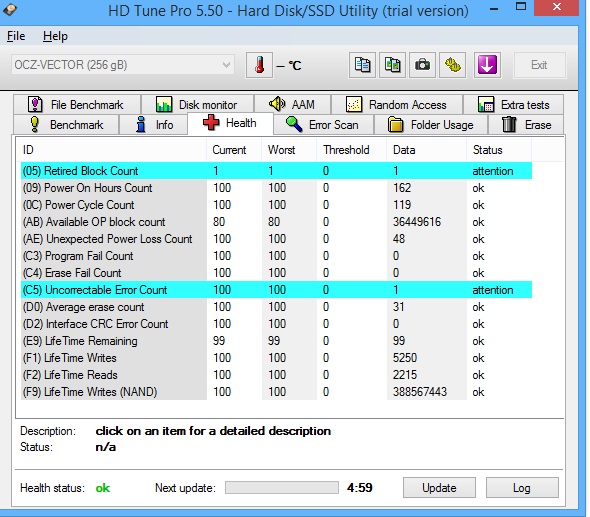Click the ID column header
The image size is (590, 517).
[113, 150]
